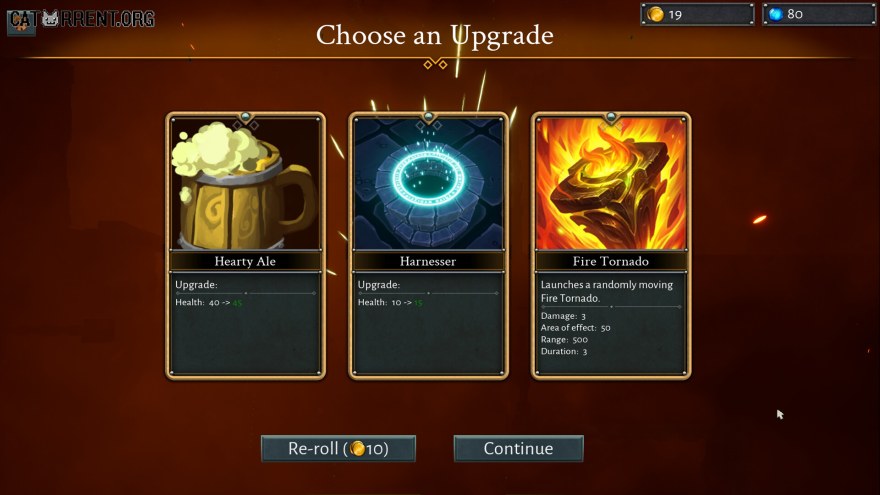This screenshot has height=495, width=880.
Task: Click the blue gem icon in top counter
Action: (776, 14)
